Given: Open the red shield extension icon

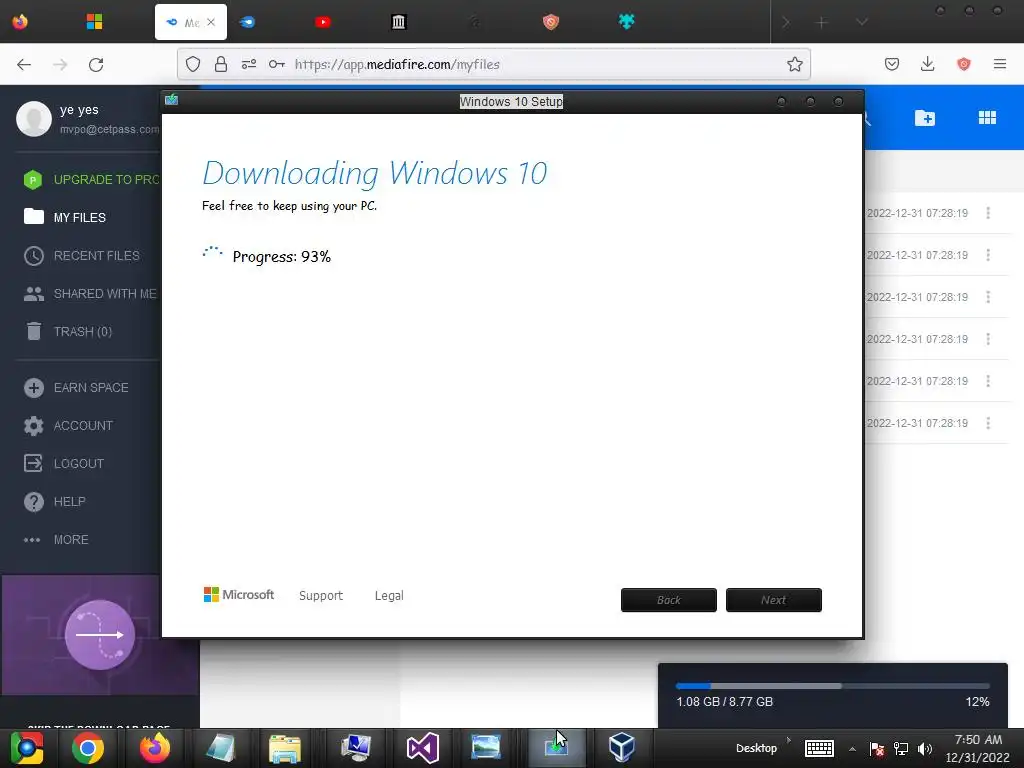Looking at the screenshot, I should click(x=963, y=64).
